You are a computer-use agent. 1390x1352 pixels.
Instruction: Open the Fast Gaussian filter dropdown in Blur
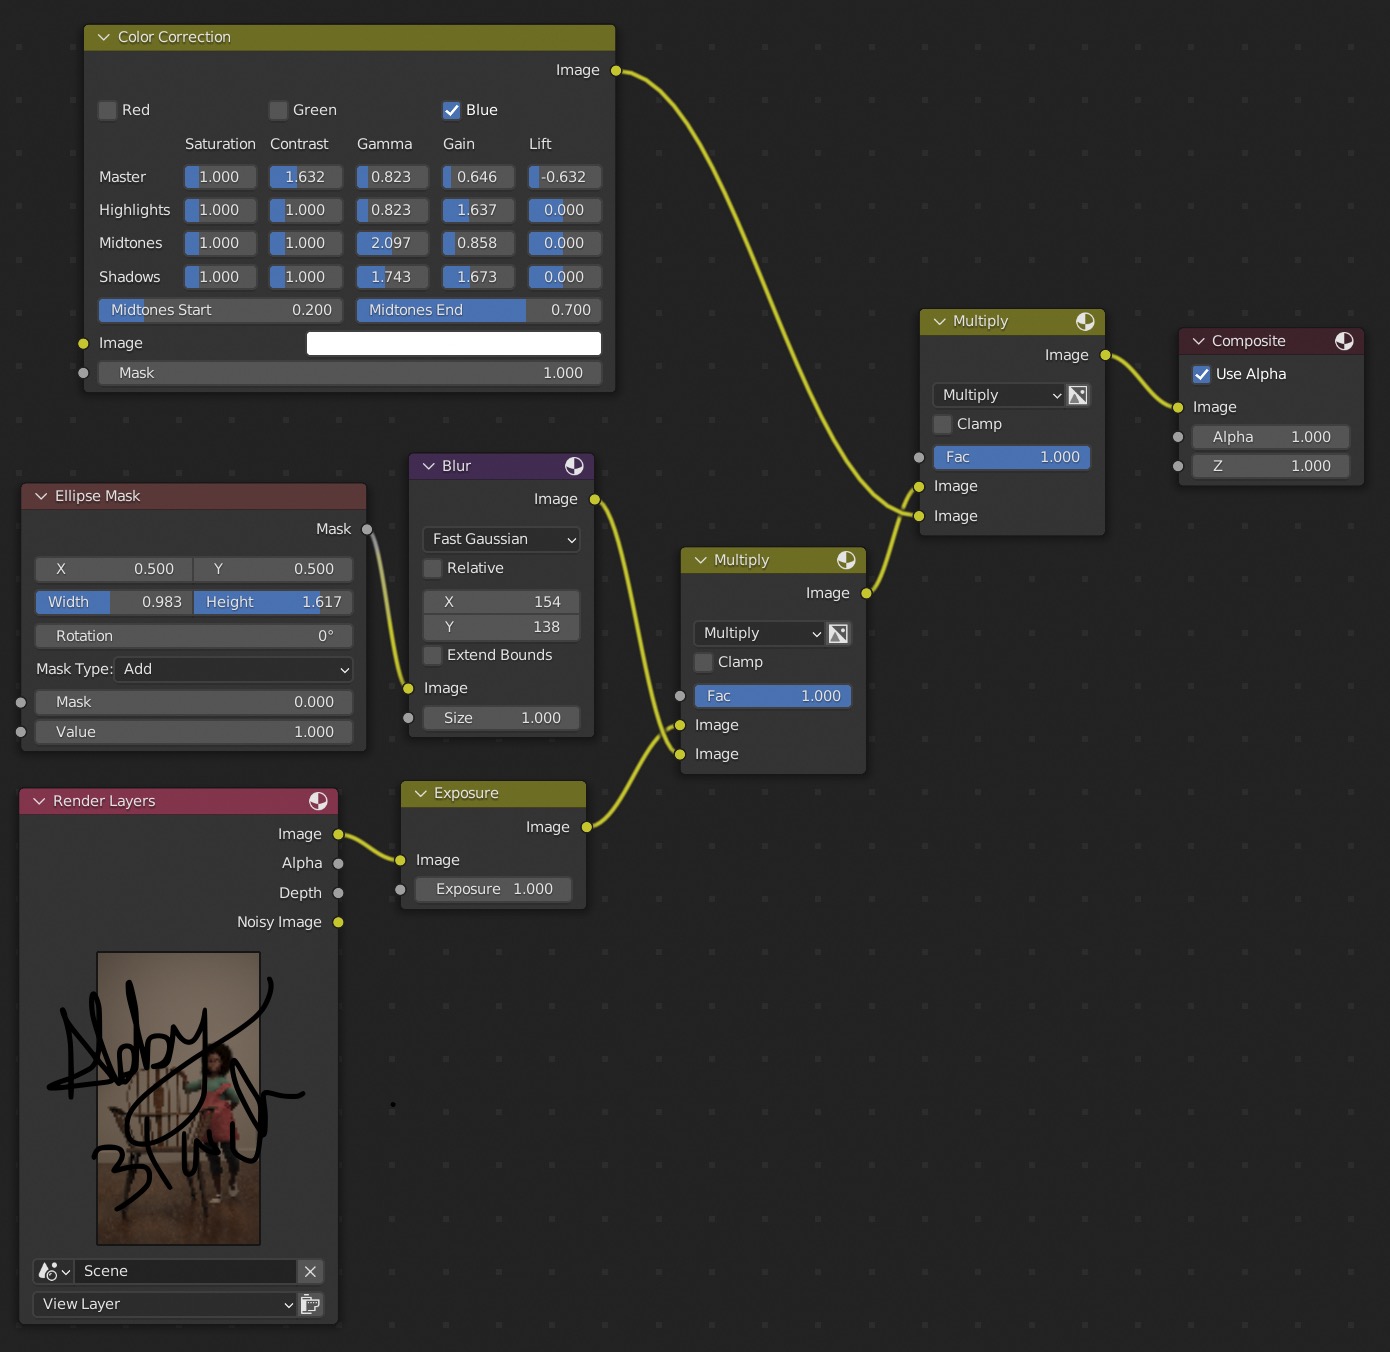pos(500,539)
